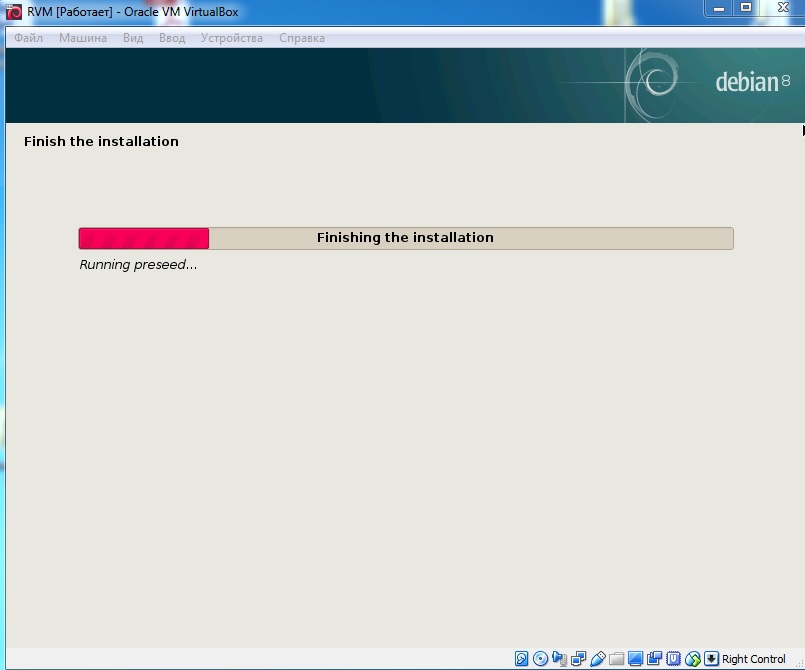The width and height of the screenshot is (805, 670).
Task: Click the Finishing the installation progress bar
Action: coord(405,238)
